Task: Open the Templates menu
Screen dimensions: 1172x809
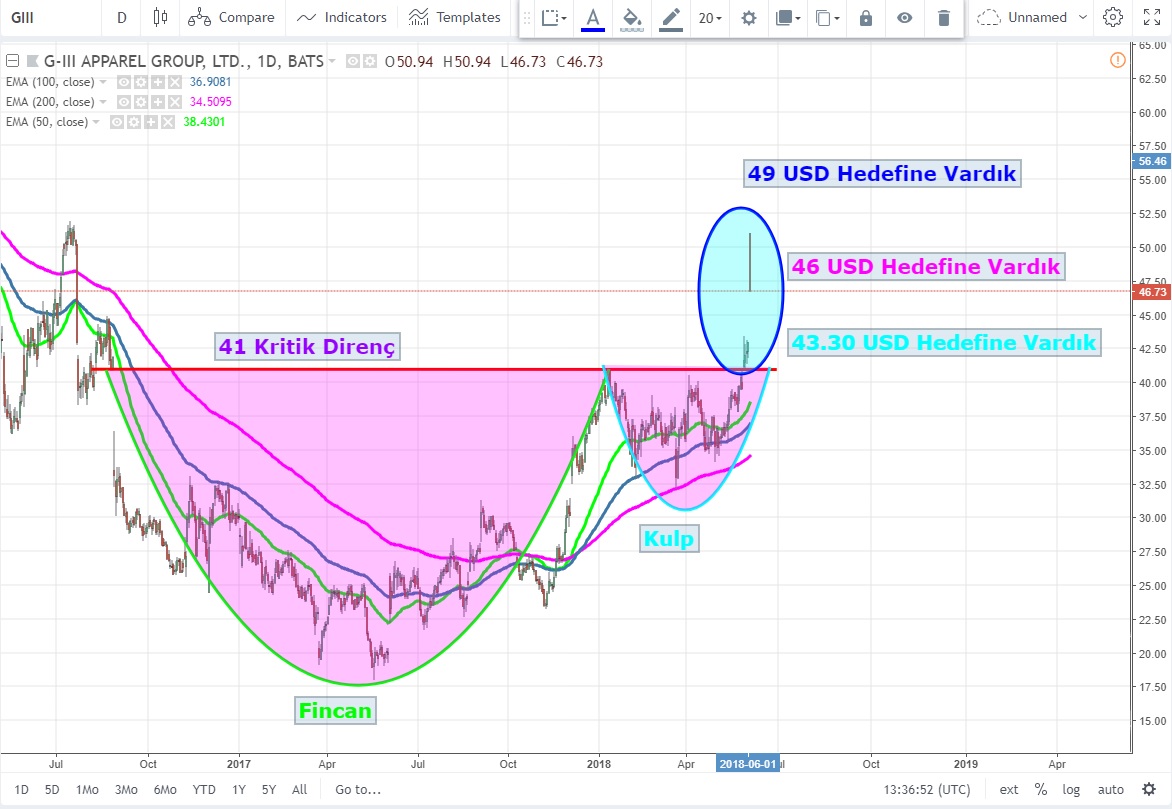Action: (455, 17)
